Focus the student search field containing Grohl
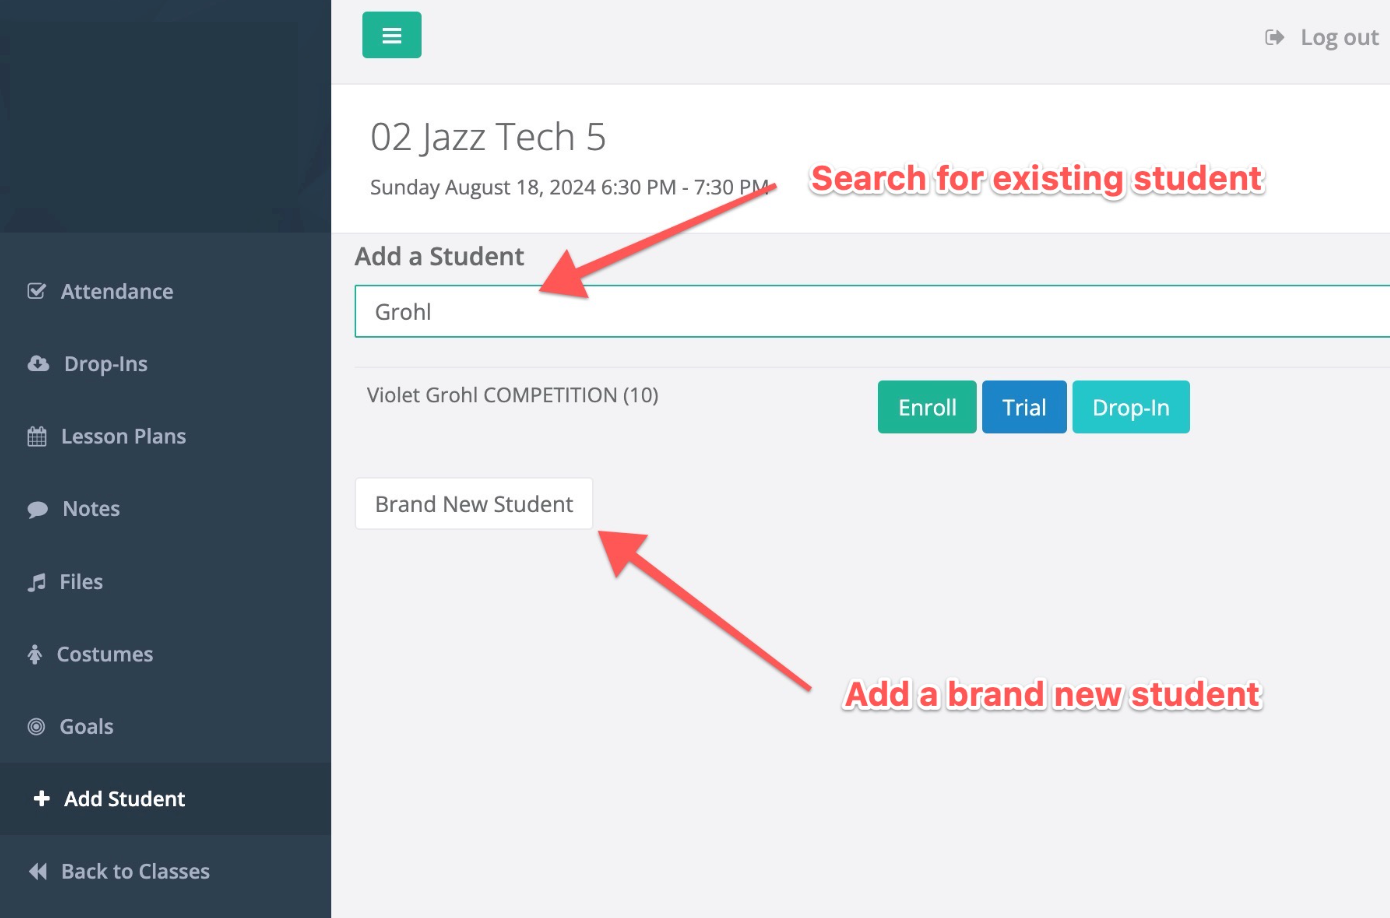This screenshot has height=918, width=1390. [872, 311]
